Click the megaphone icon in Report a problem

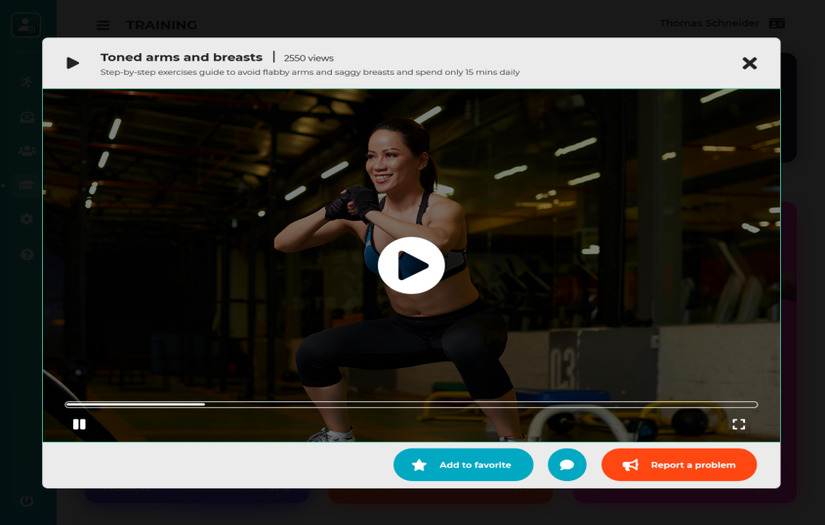[x=630, y=465]
